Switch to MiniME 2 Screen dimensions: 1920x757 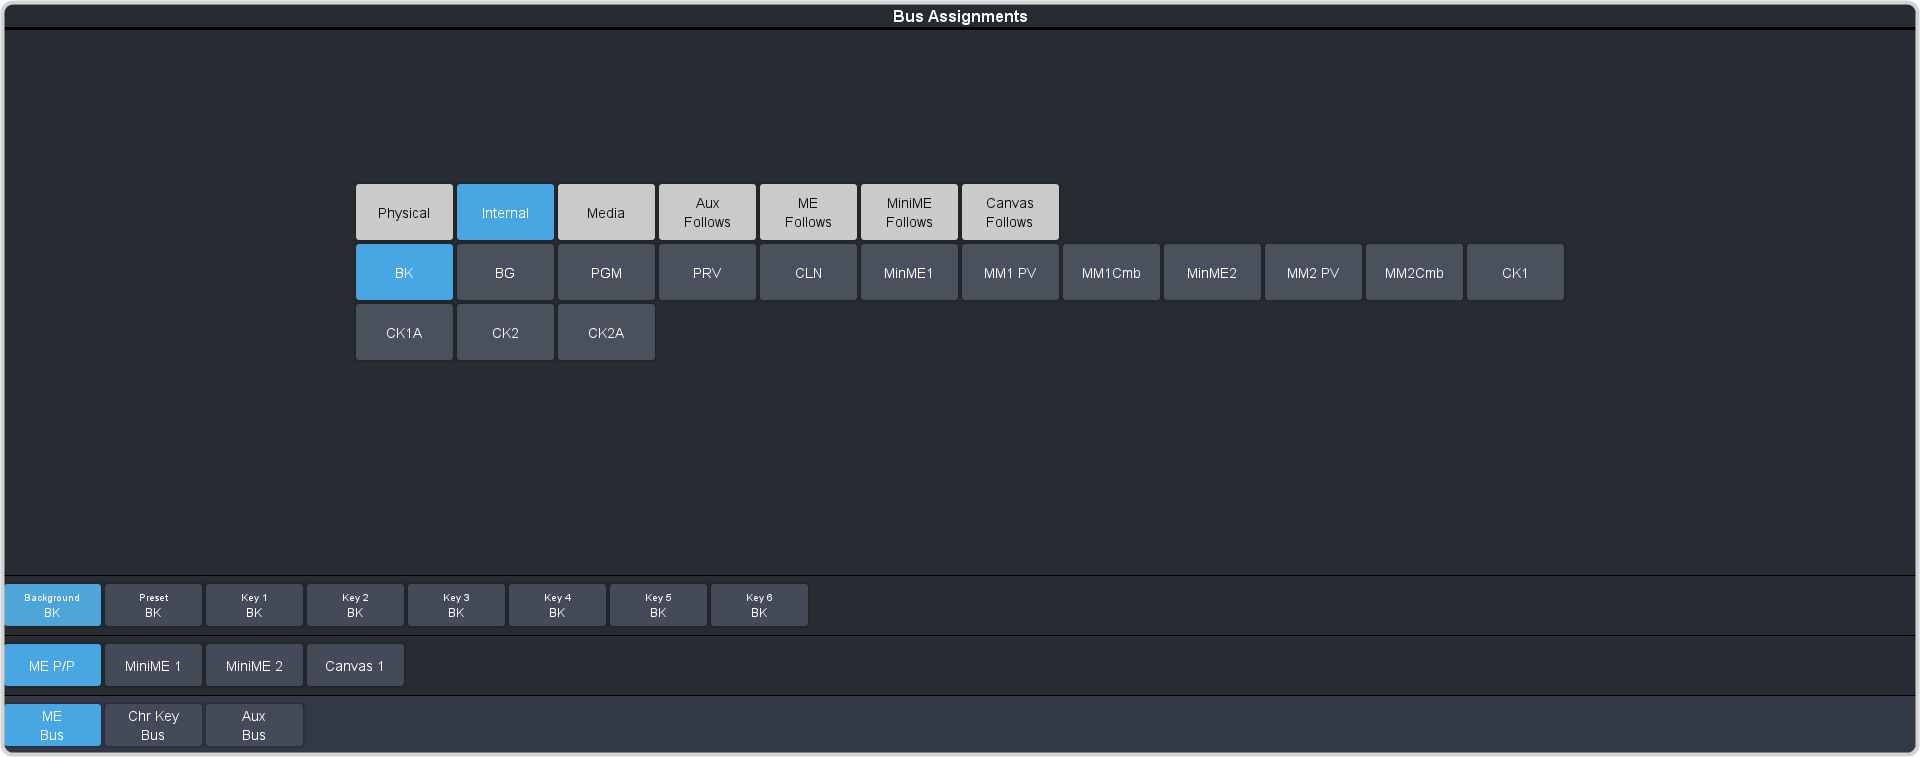tap(254, 665)
